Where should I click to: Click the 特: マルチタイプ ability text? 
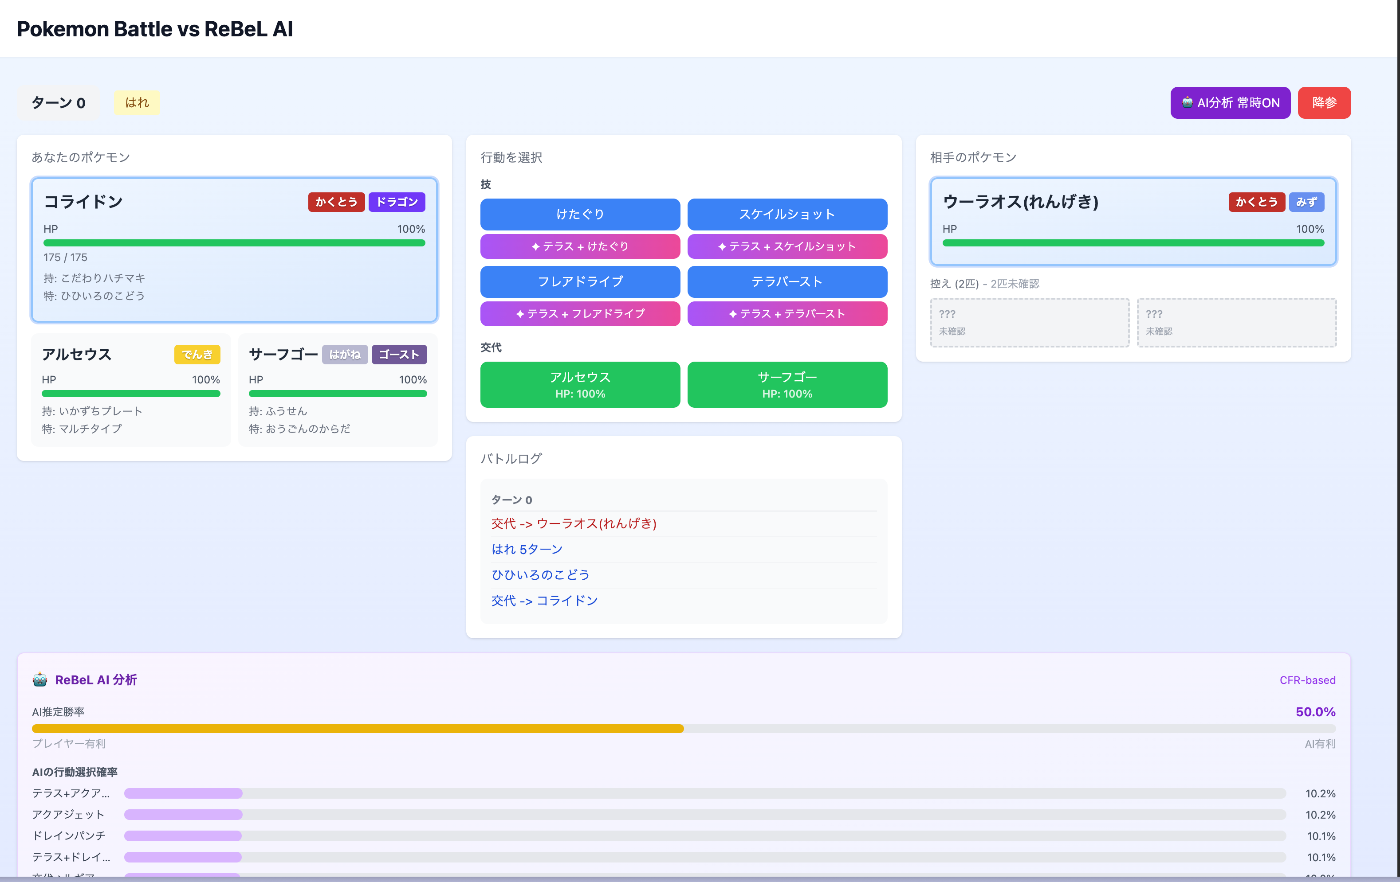point(82,429)
